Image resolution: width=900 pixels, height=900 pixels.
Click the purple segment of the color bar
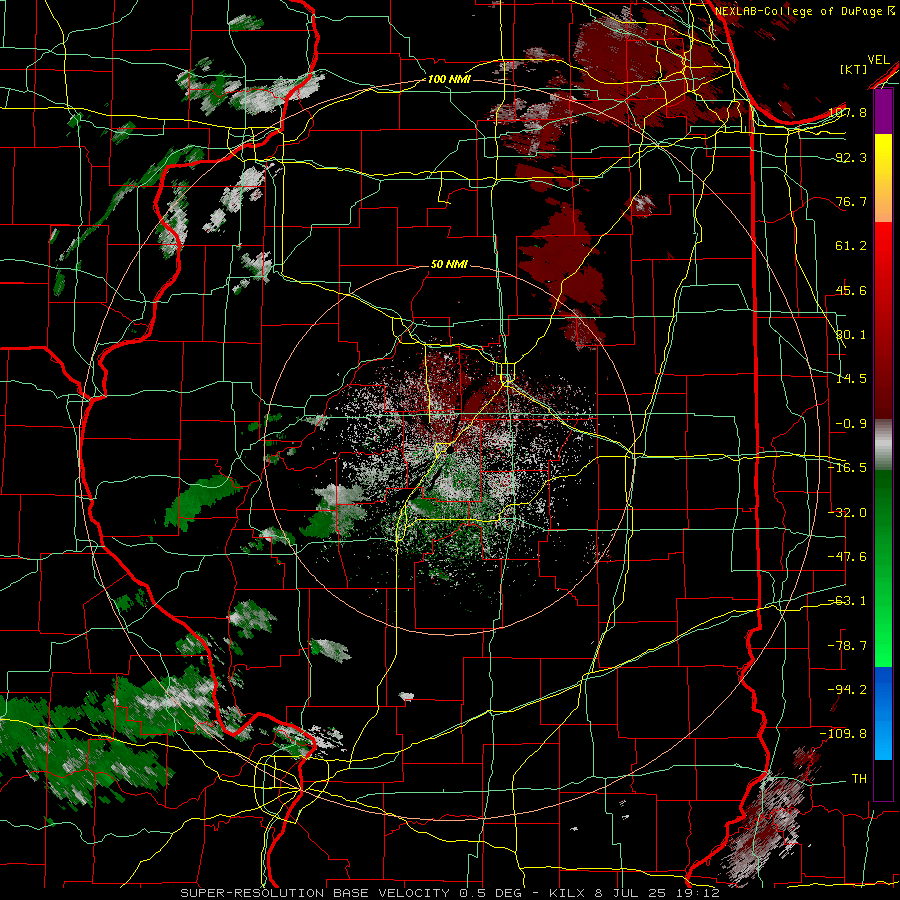pyautogui.click(x=883, y=112)
